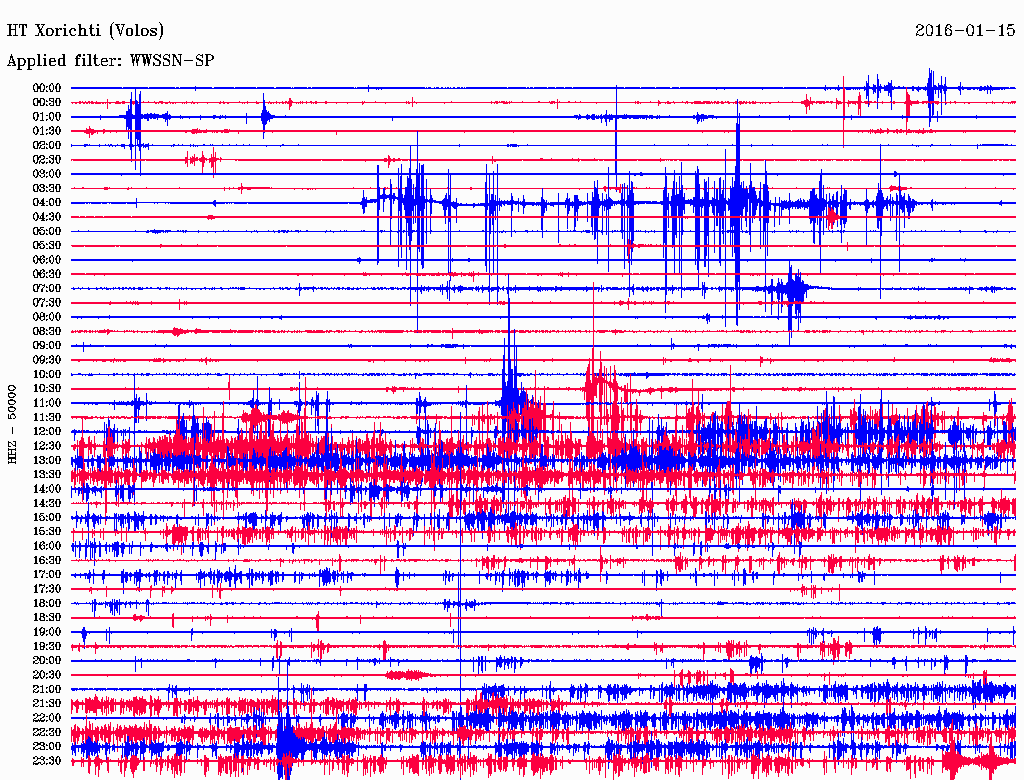Click the date 2016-01-15 label
The width and height of the screenshot is (1024, 780).
pos(965,31)
